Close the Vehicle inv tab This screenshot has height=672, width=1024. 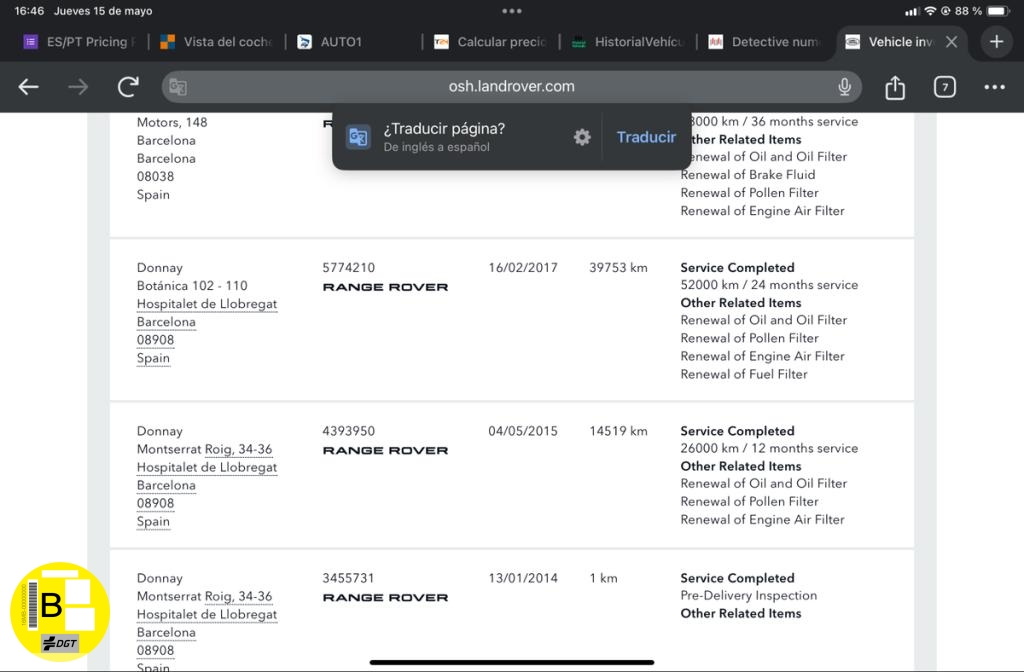pos(952,42)
